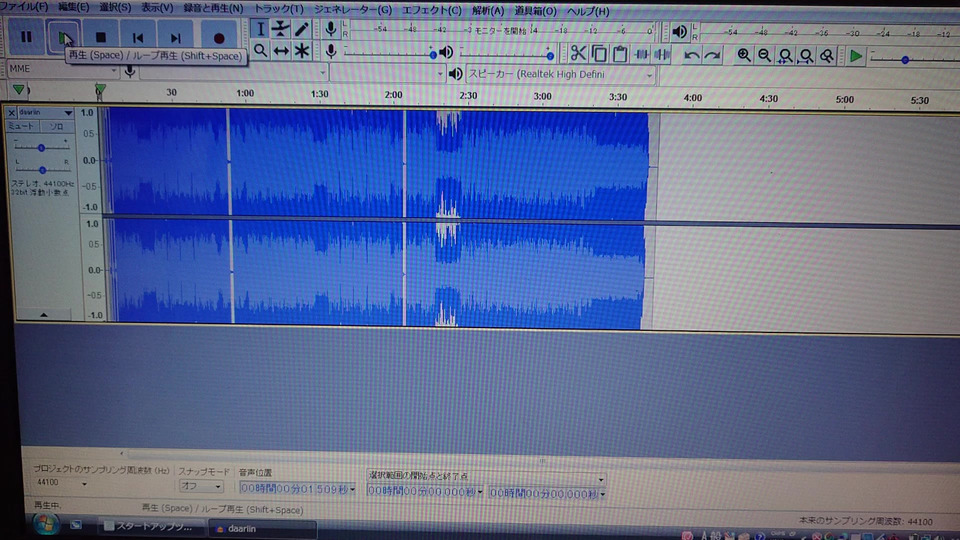The image size is (960, 540).
Task: Close the daarlin track with X
Action: pos(11,113)
